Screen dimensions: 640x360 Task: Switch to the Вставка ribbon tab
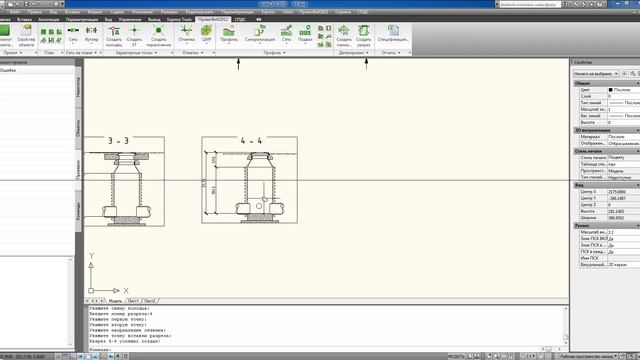coord(24,19)
